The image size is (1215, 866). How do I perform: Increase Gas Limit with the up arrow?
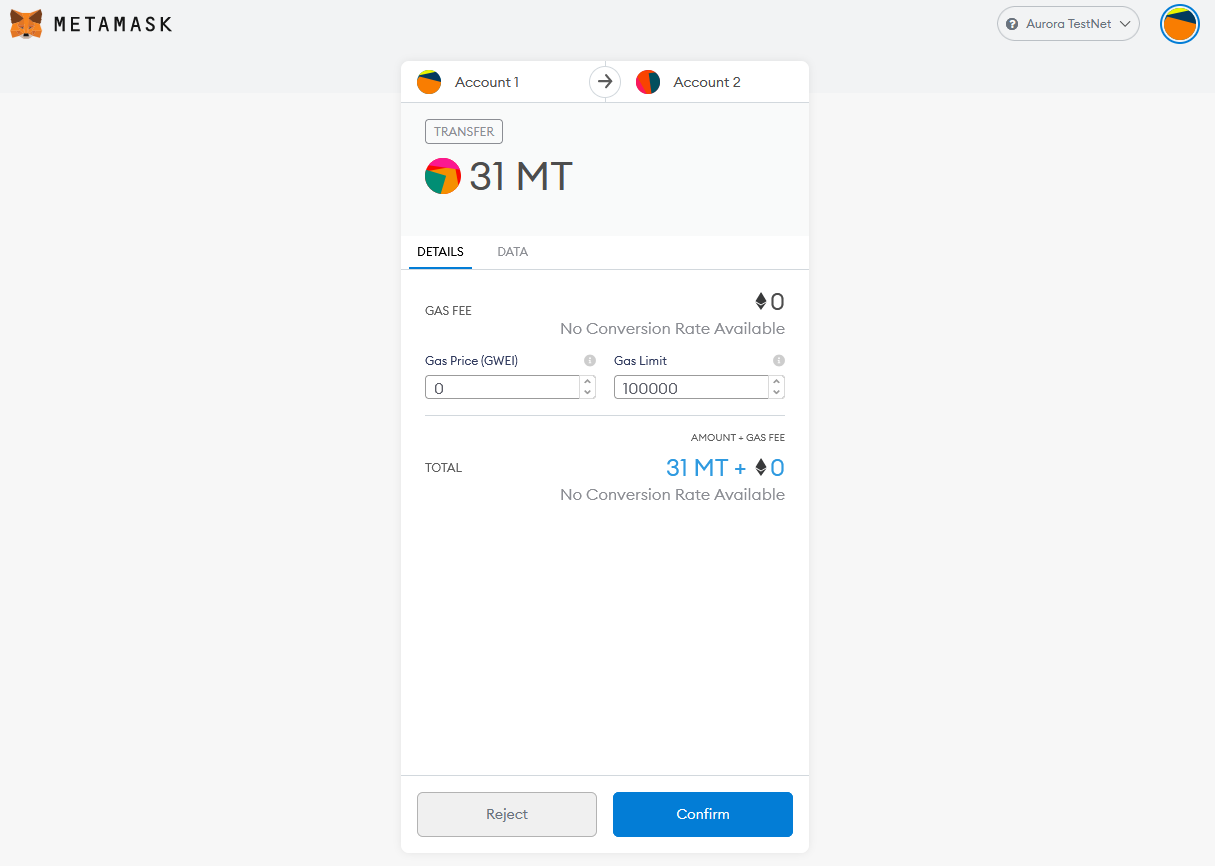coord(777,381)
